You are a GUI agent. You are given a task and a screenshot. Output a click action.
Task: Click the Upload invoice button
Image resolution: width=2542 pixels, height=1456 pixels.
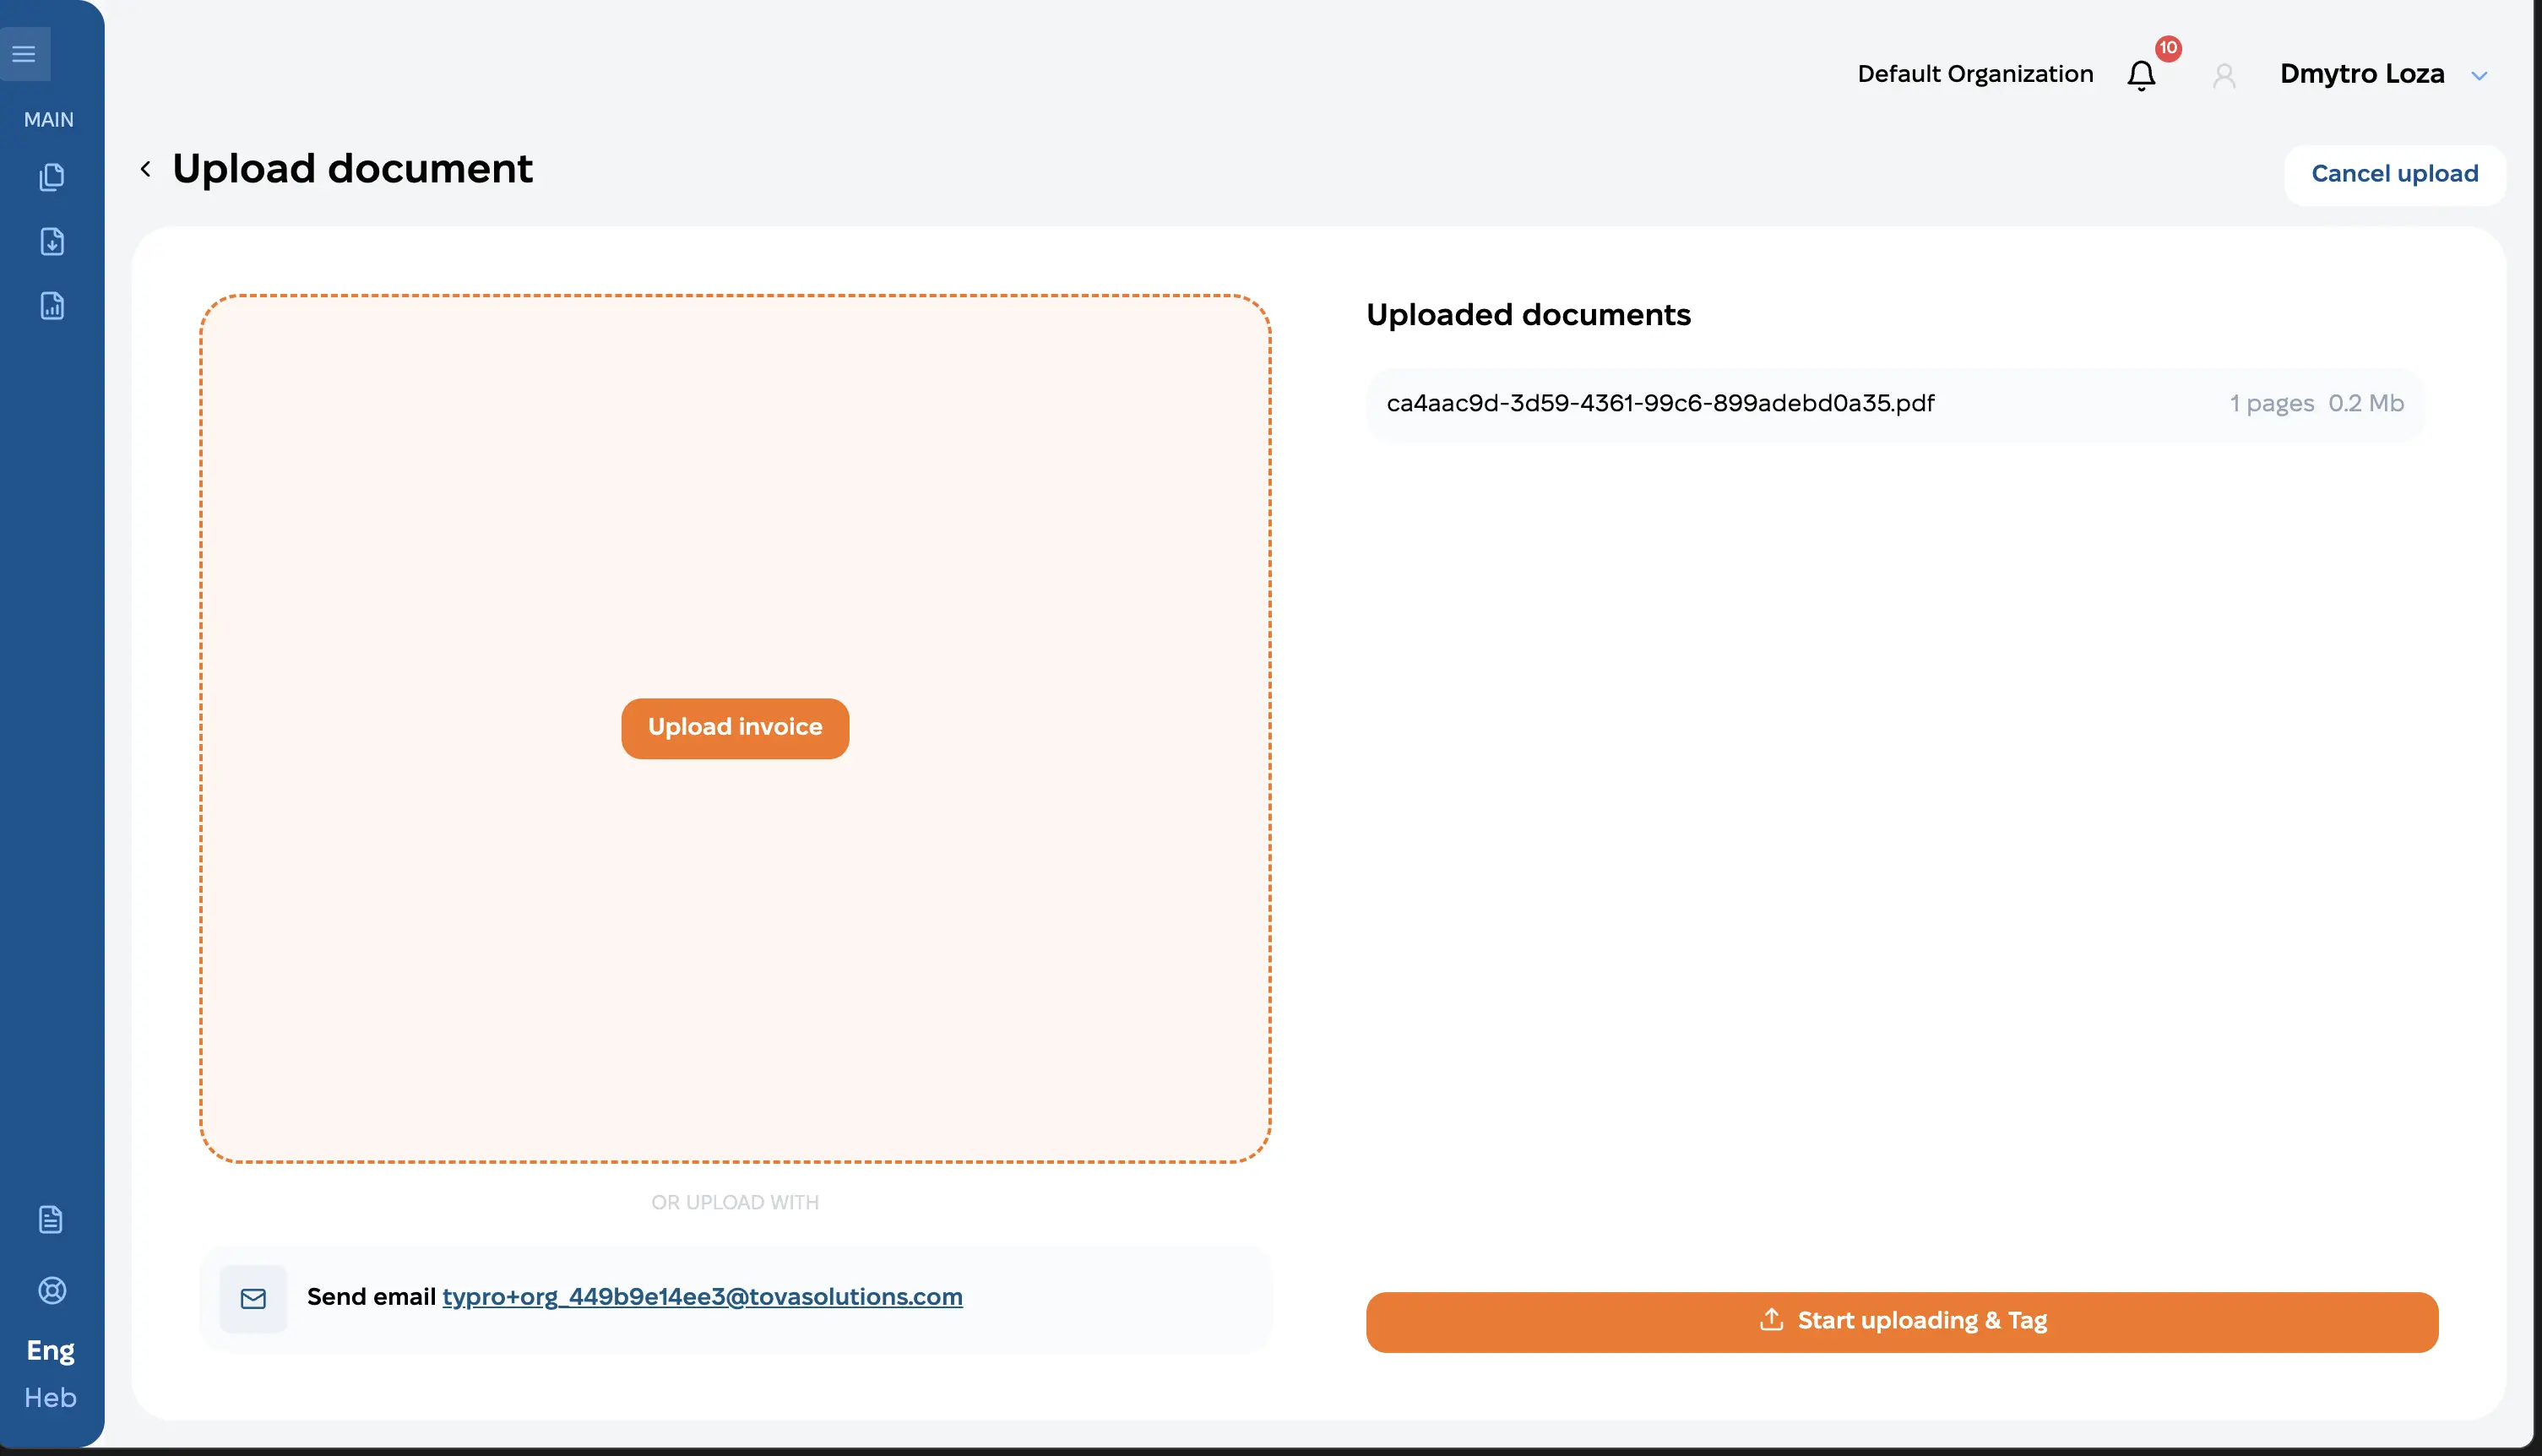pyautogui.click(x=735, y=728)
